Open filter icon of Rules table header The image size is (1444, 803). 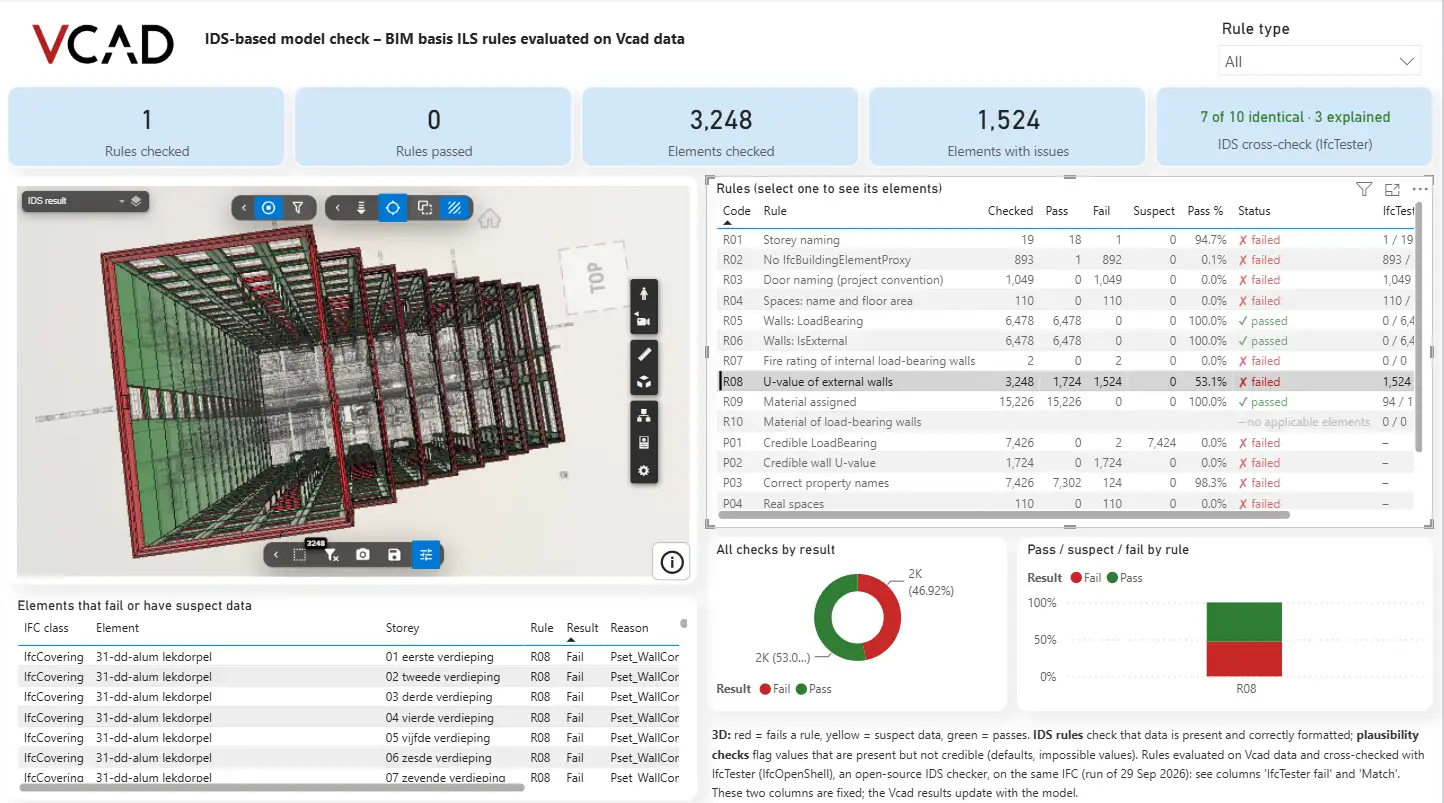click(1364, 189)
